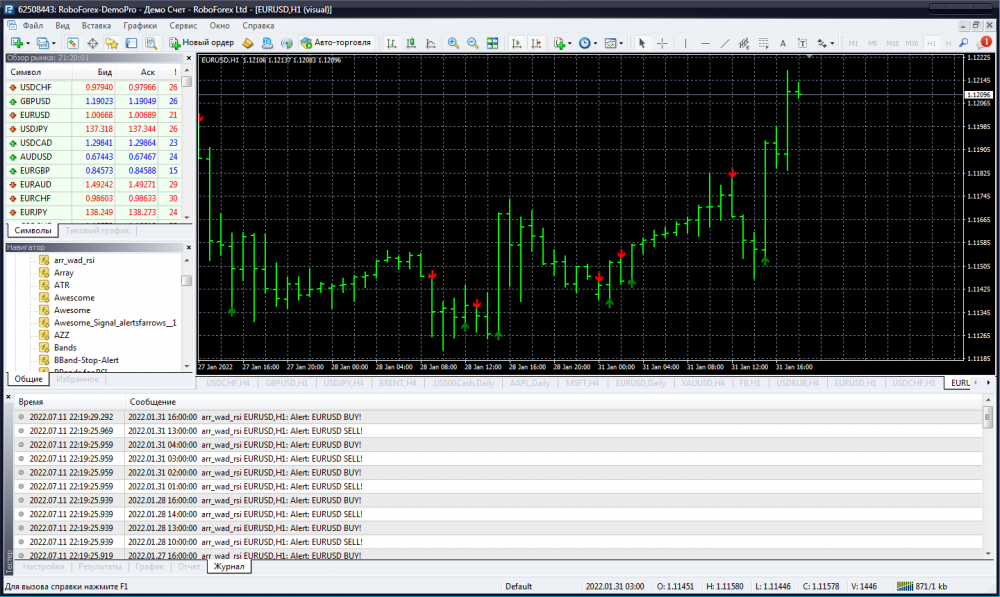Open the Файл menu
This screenshot has height=597, width=1000.
point(33,26)
